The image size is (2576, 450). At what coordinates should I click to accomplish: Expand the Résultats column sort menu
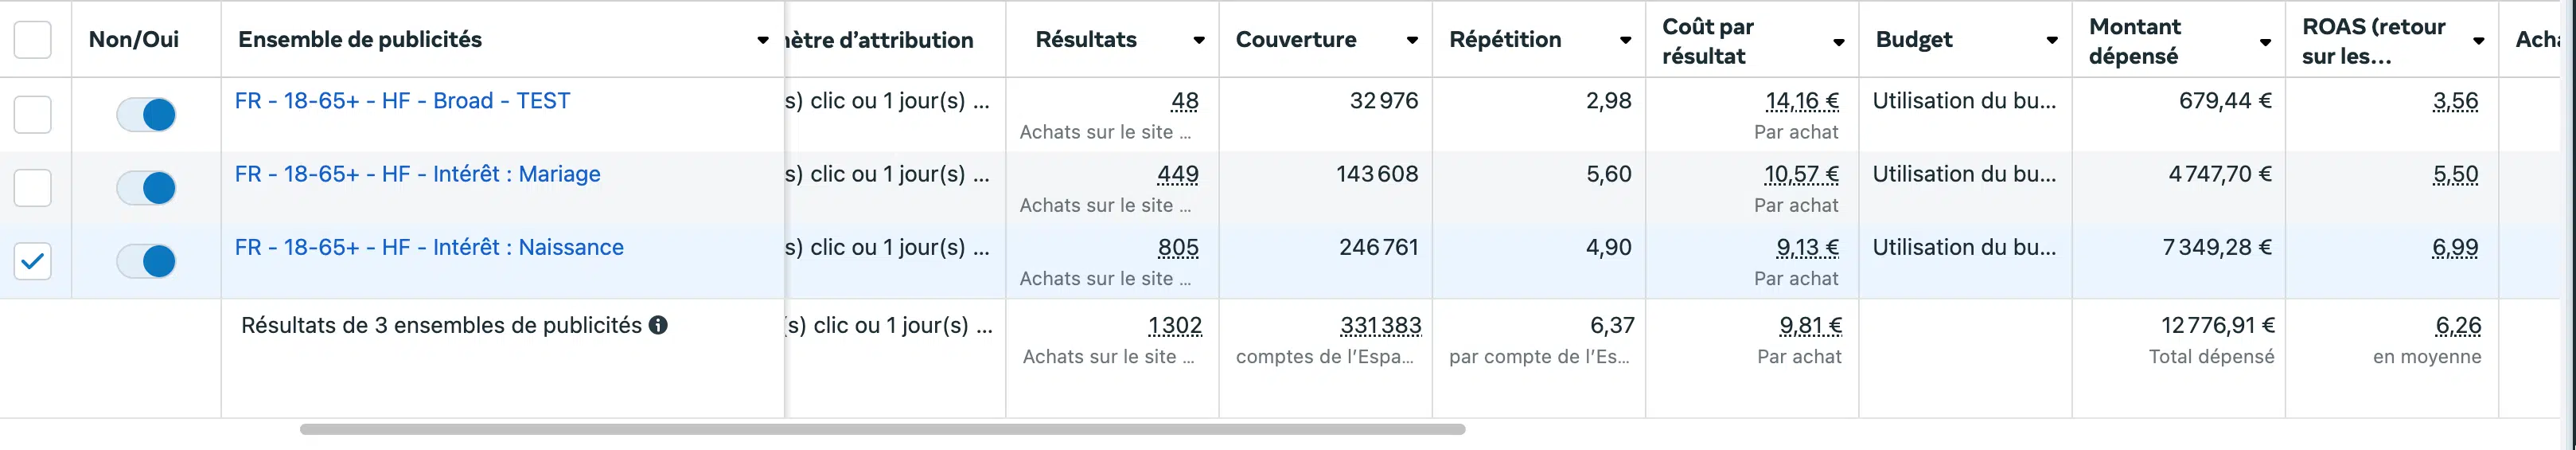[x=1198, y=40]
